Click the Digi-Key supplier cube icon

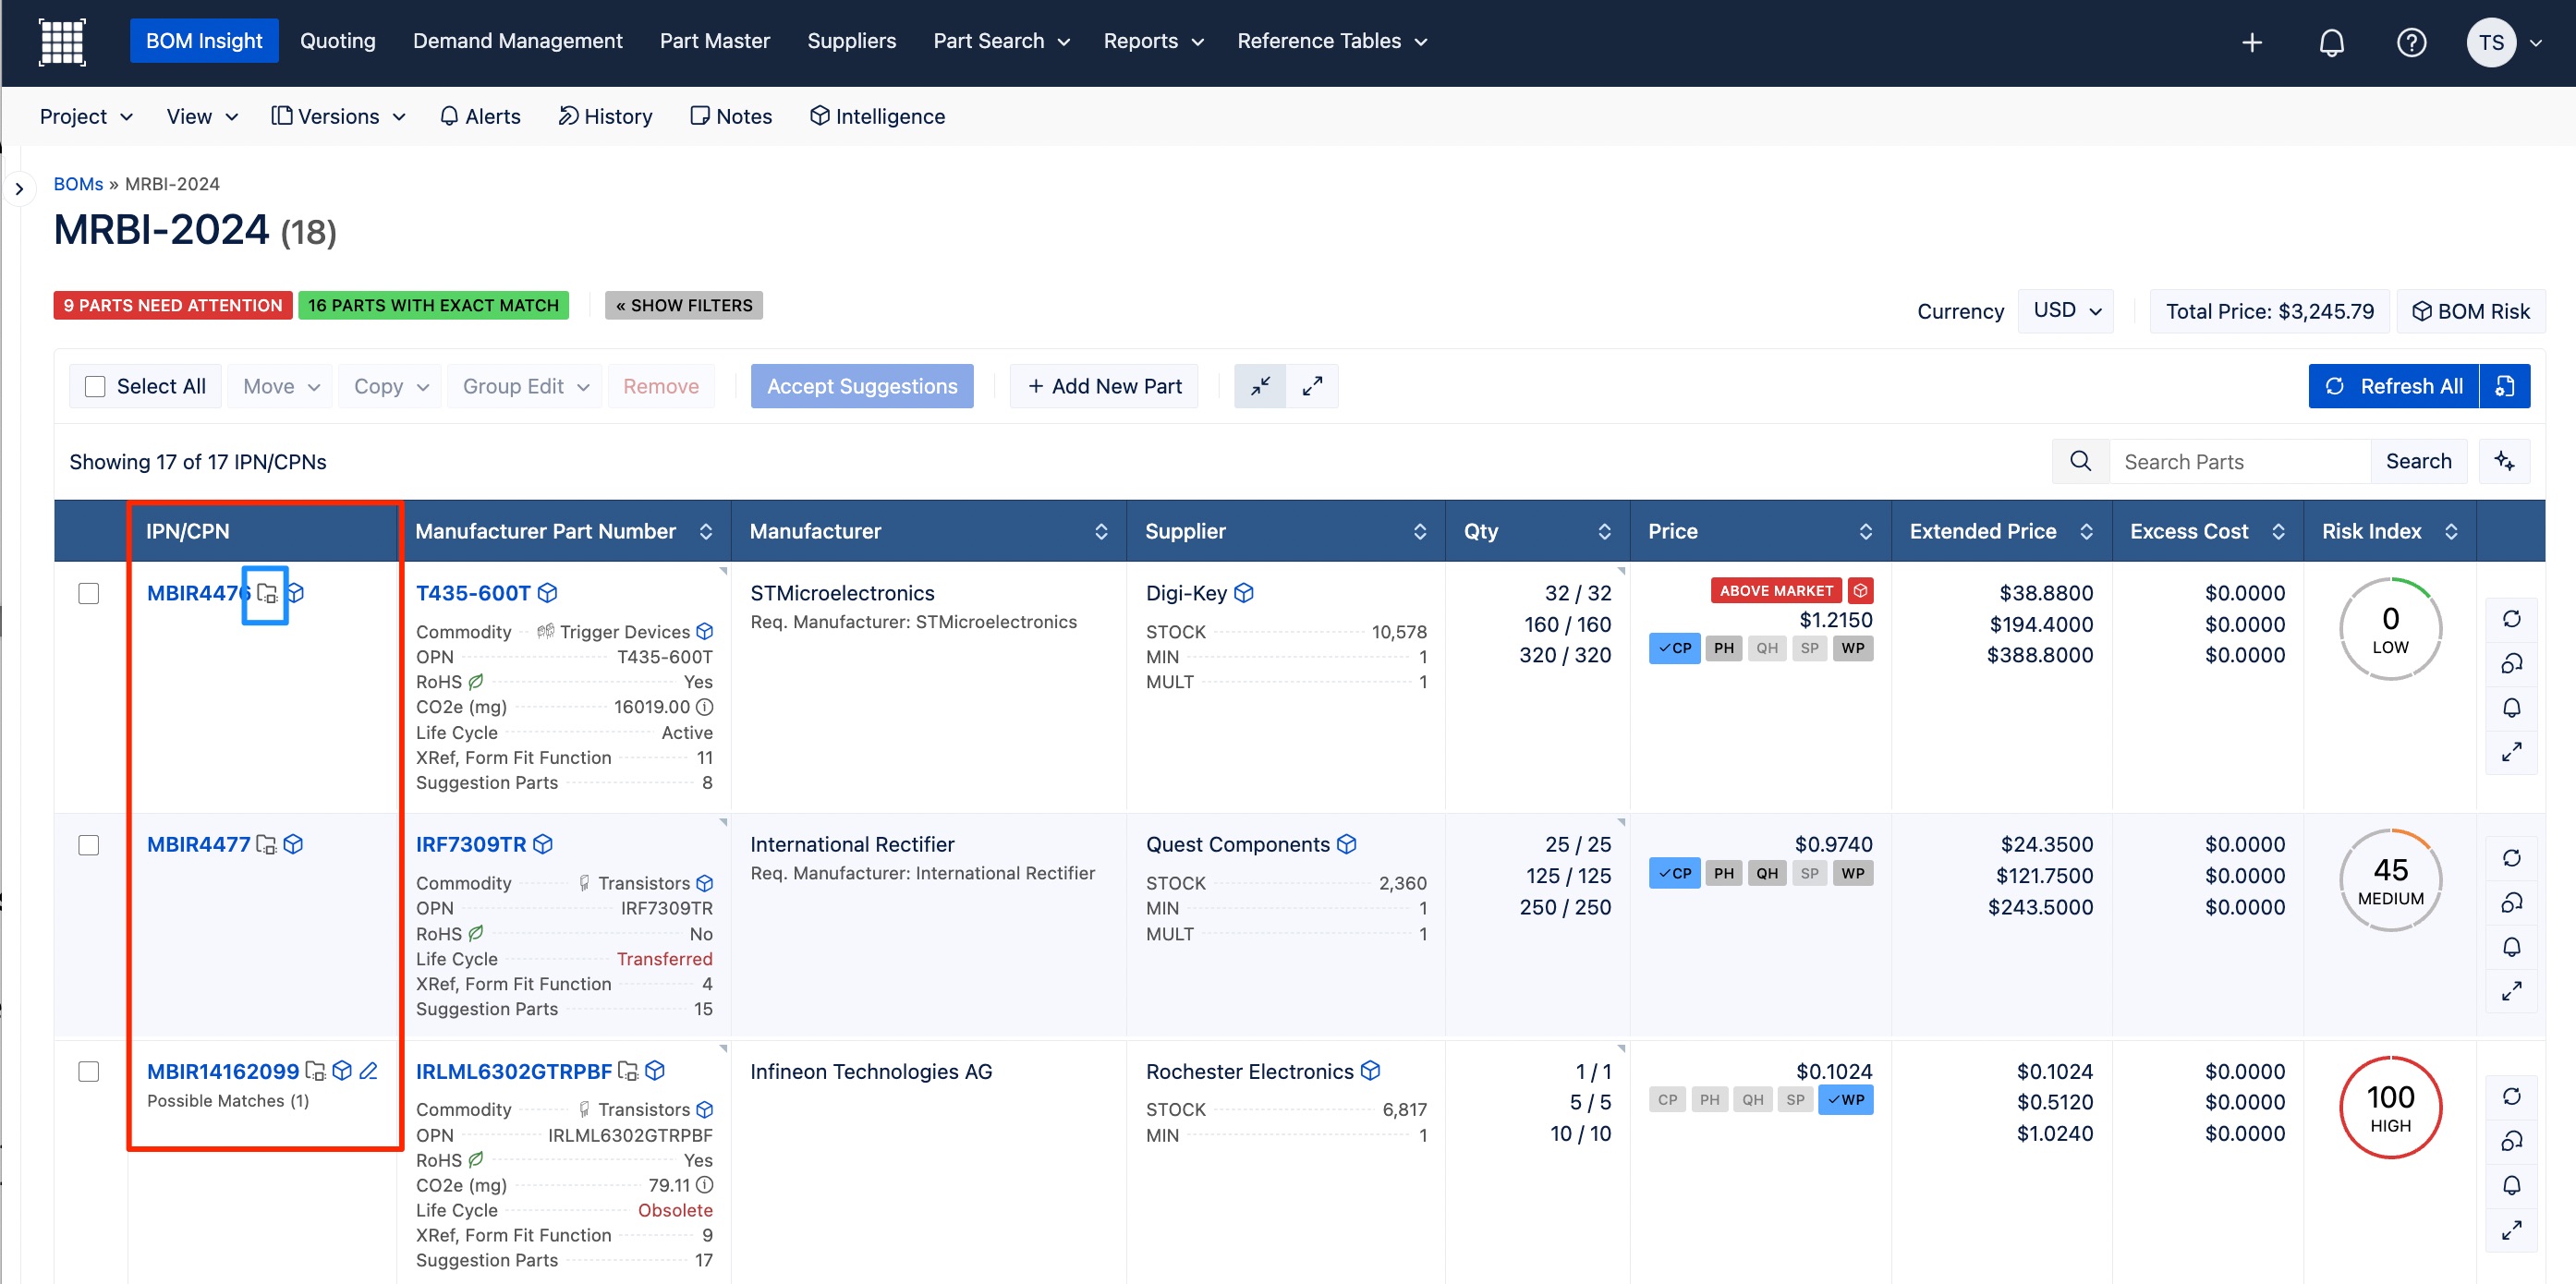coord(1244,593)
